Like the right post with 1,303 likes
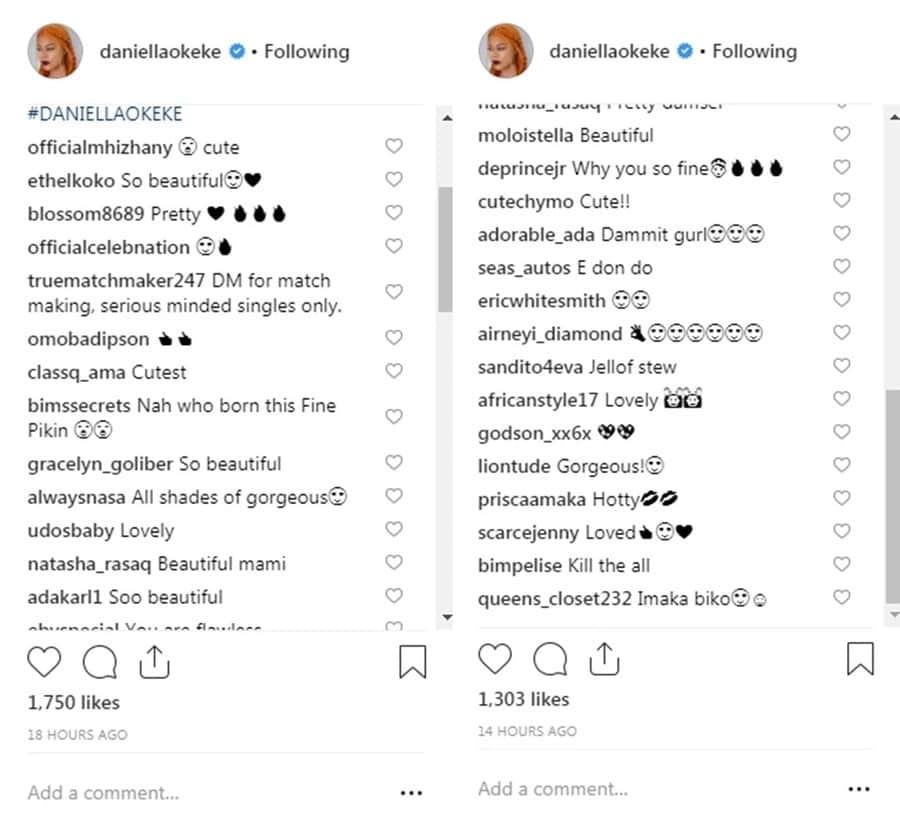The width and height of the screenshot is (900, 818). [494, 659]
